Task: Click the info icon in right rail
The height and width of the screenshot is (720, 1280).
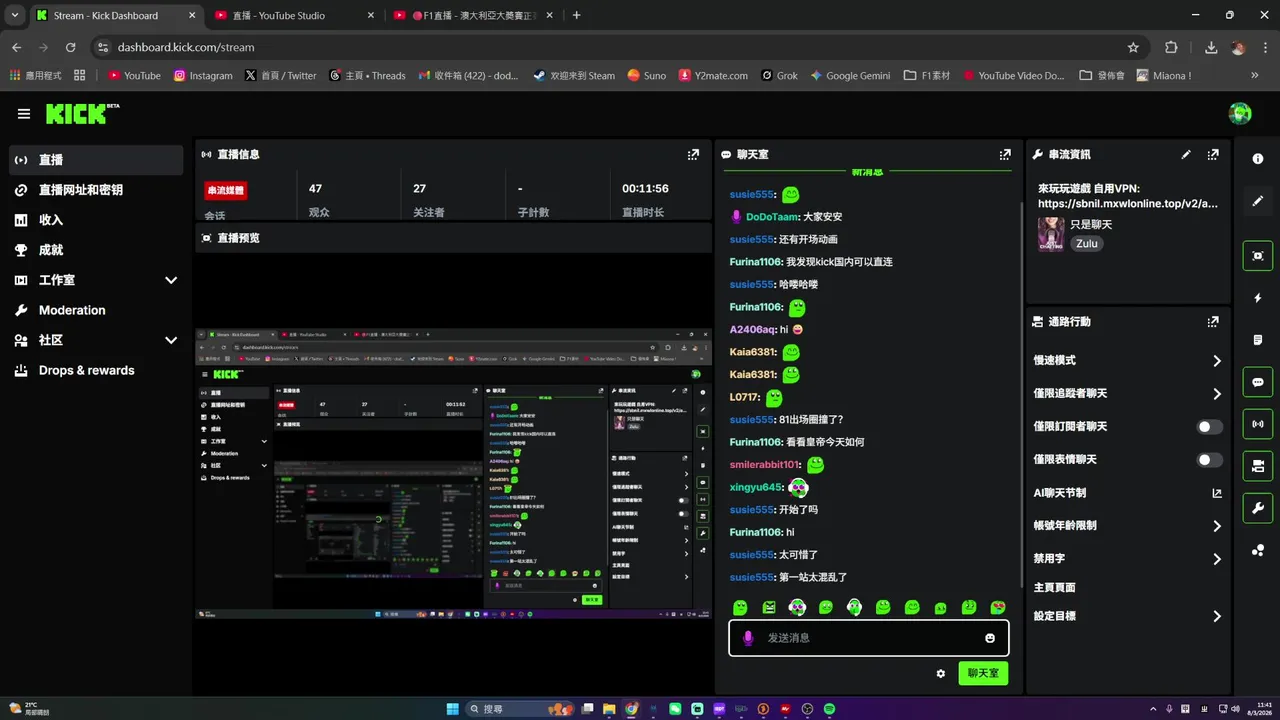Action: click(1258, 159)
